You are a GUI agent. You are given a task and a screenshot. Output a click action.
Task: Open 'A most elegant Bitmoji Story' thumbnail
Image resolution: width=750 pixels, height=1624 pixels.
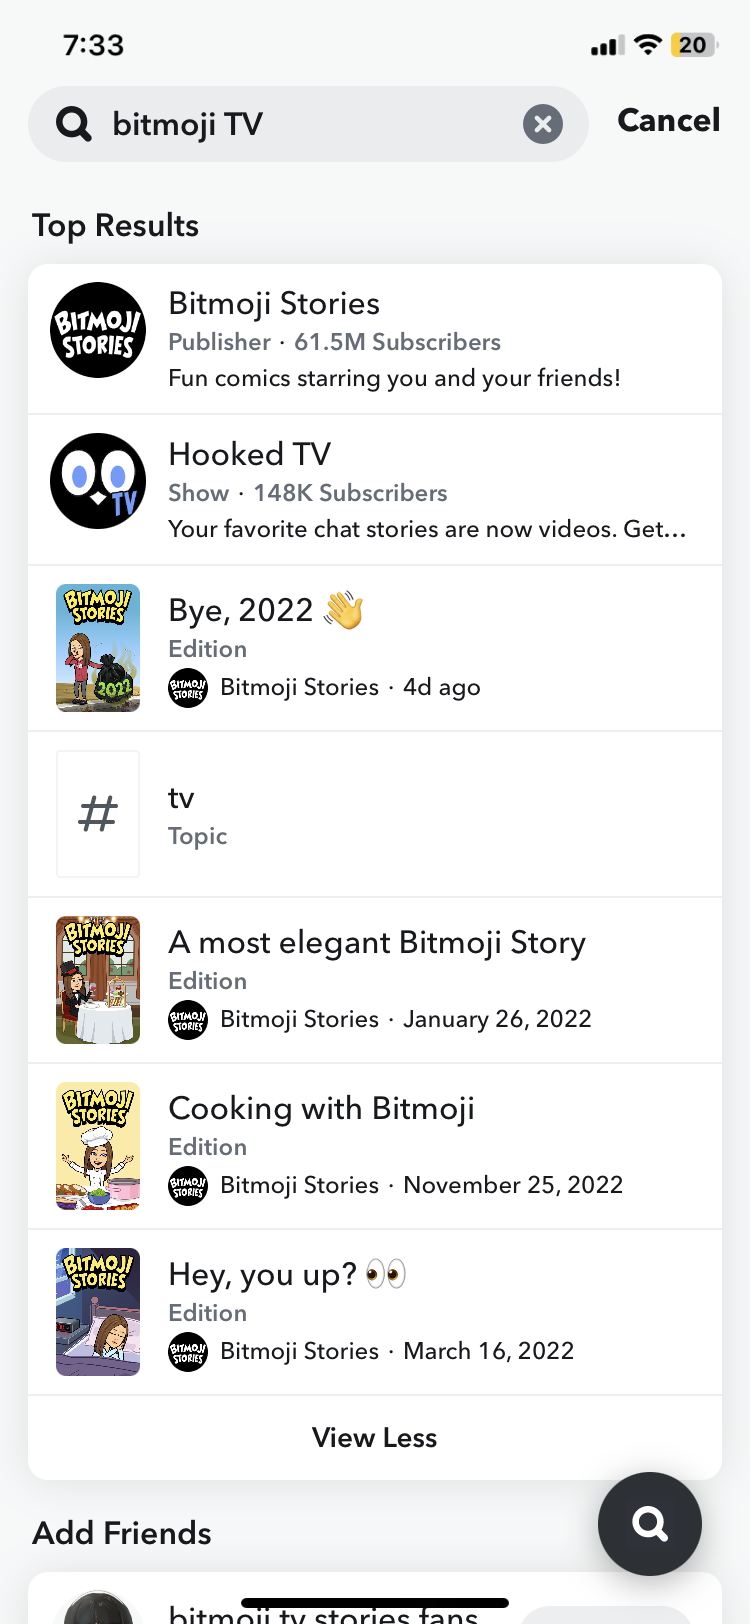pyautogui.click(x=98, y=980)
